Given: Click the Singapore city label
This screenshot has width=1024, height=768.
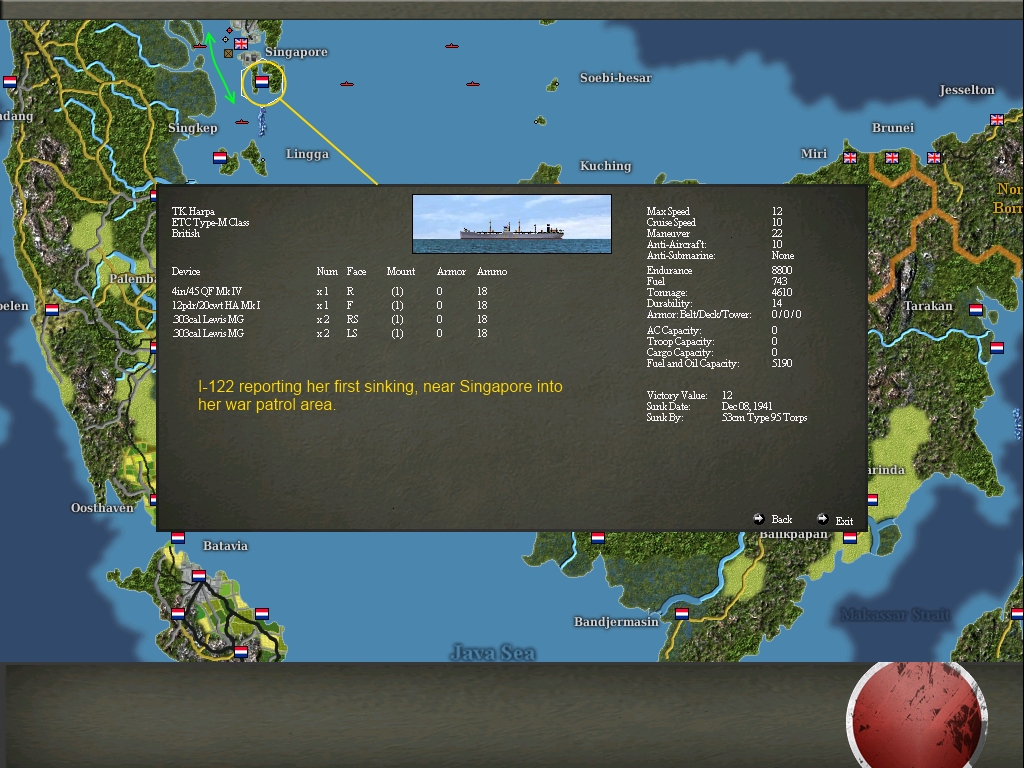Looking at the screenshot, I should pyautogui.click(x=296, y=52).
